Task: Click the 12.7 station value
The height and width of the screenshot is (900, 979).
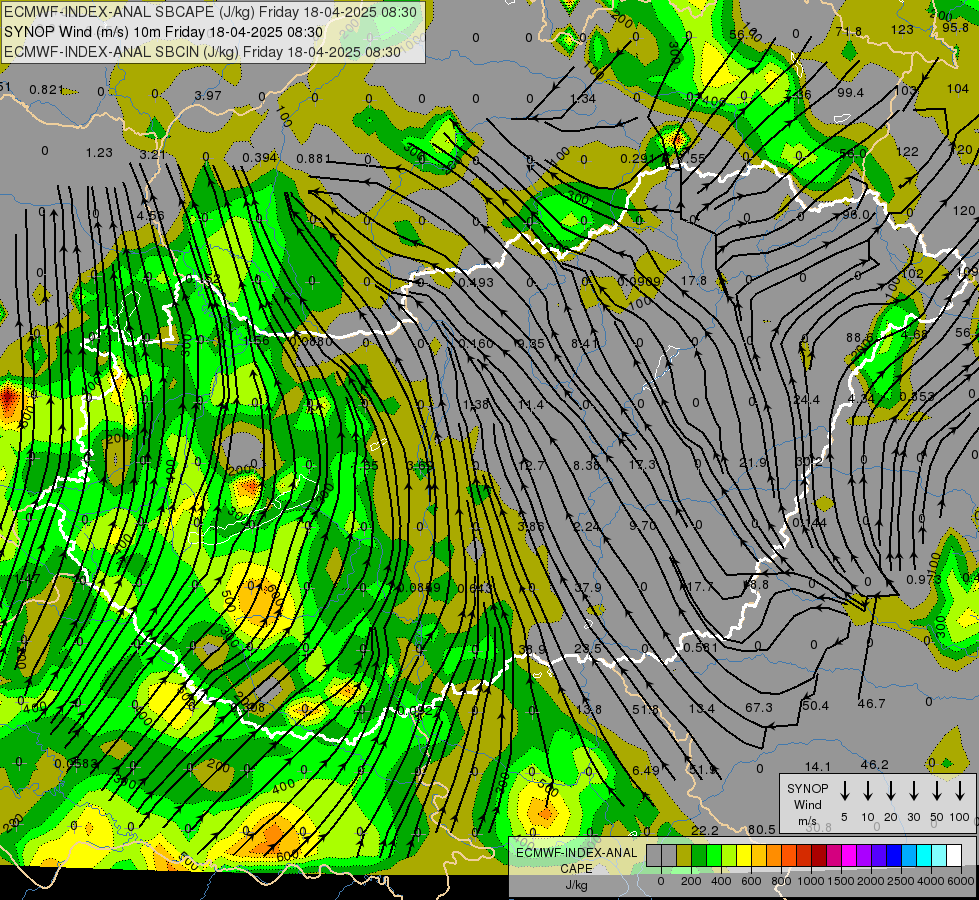Action: (x=531, y=466)
